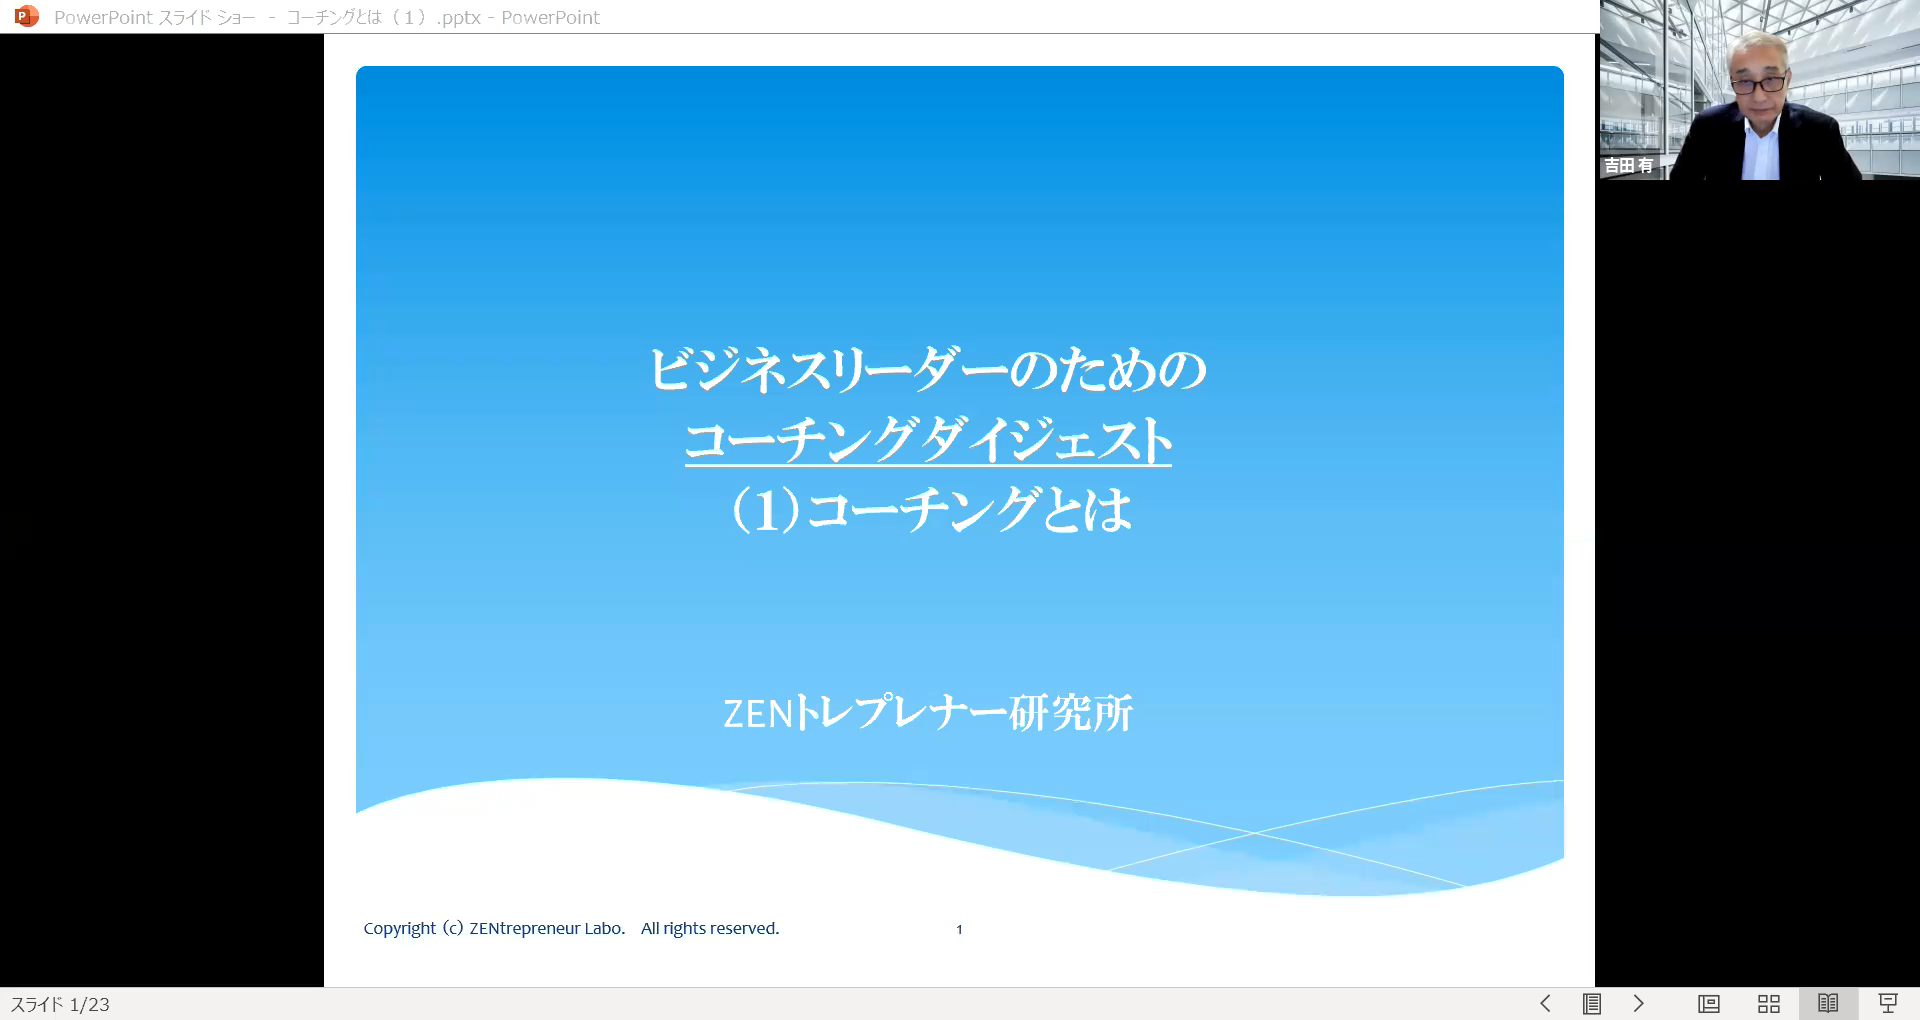Click the スライド 1/23 slide counter
The height and width of the screenshot is (1020, 1920).
pos(60,1004)
